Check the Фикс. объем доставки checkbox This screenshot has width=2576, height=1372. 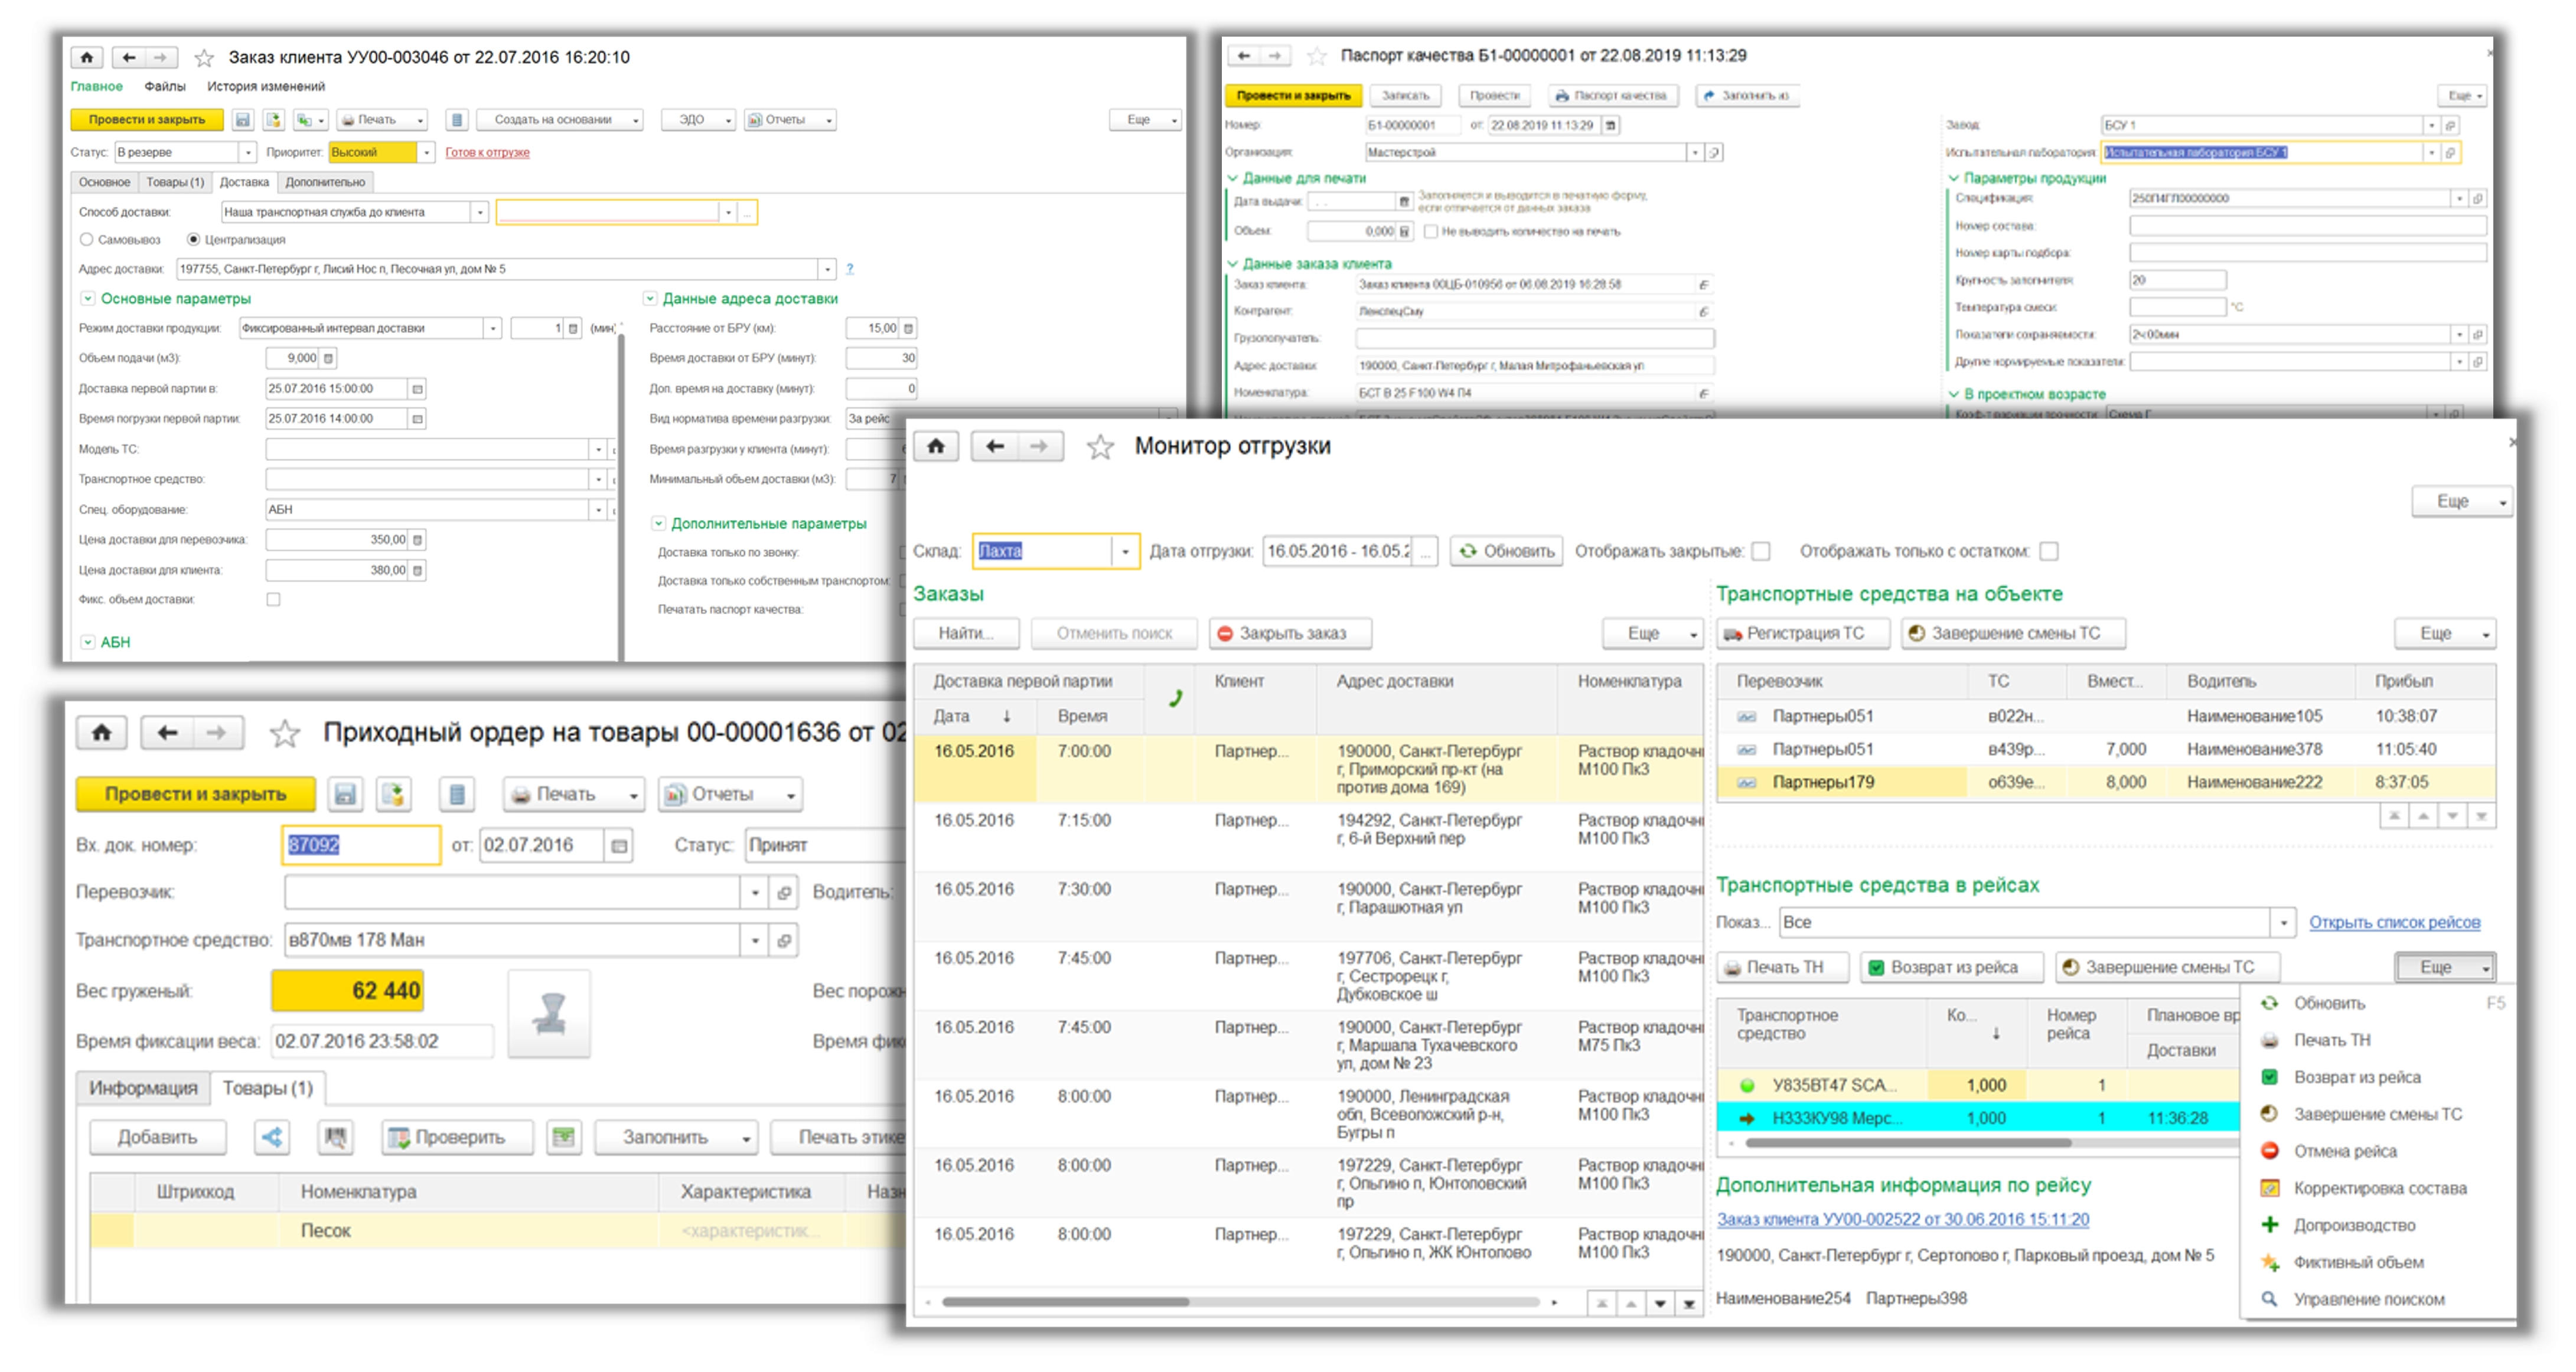274,599
